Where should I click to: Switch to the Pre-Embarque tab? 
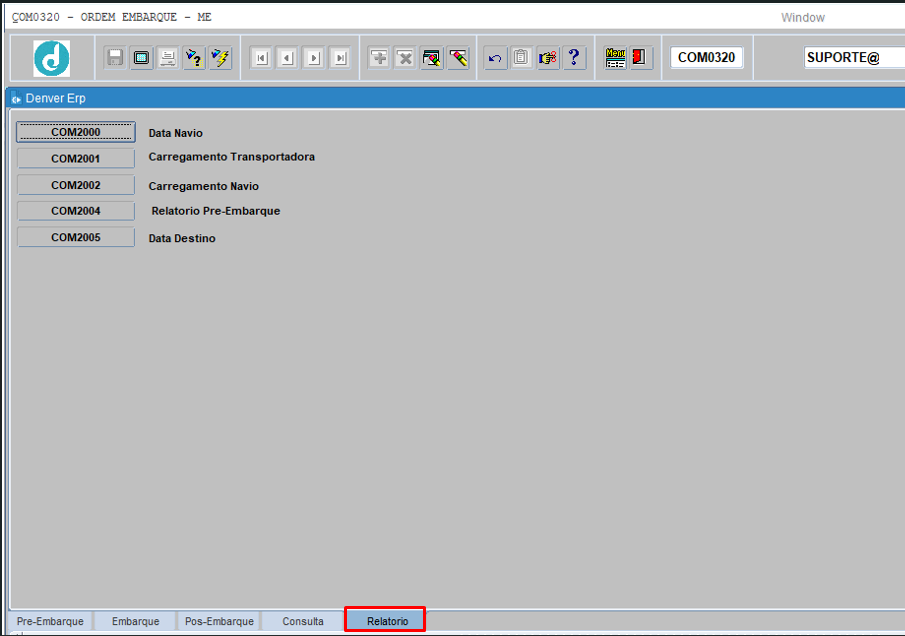[50, 621]
